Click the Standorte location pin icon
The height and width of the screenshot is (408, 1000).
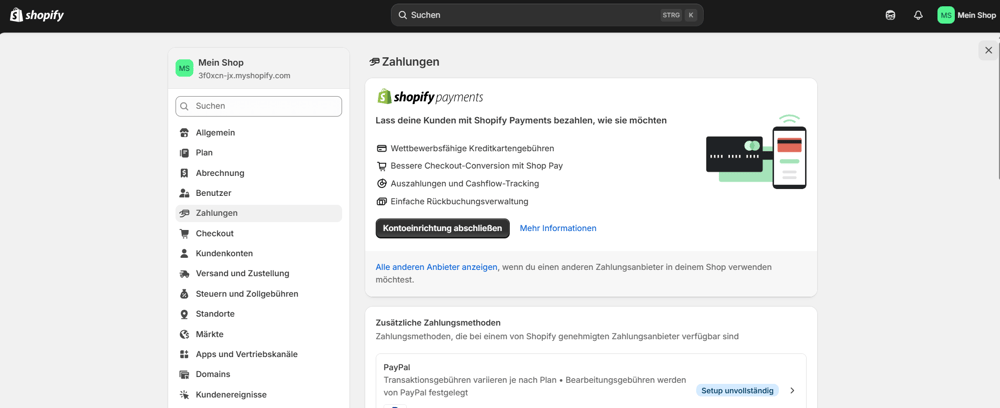184,314
